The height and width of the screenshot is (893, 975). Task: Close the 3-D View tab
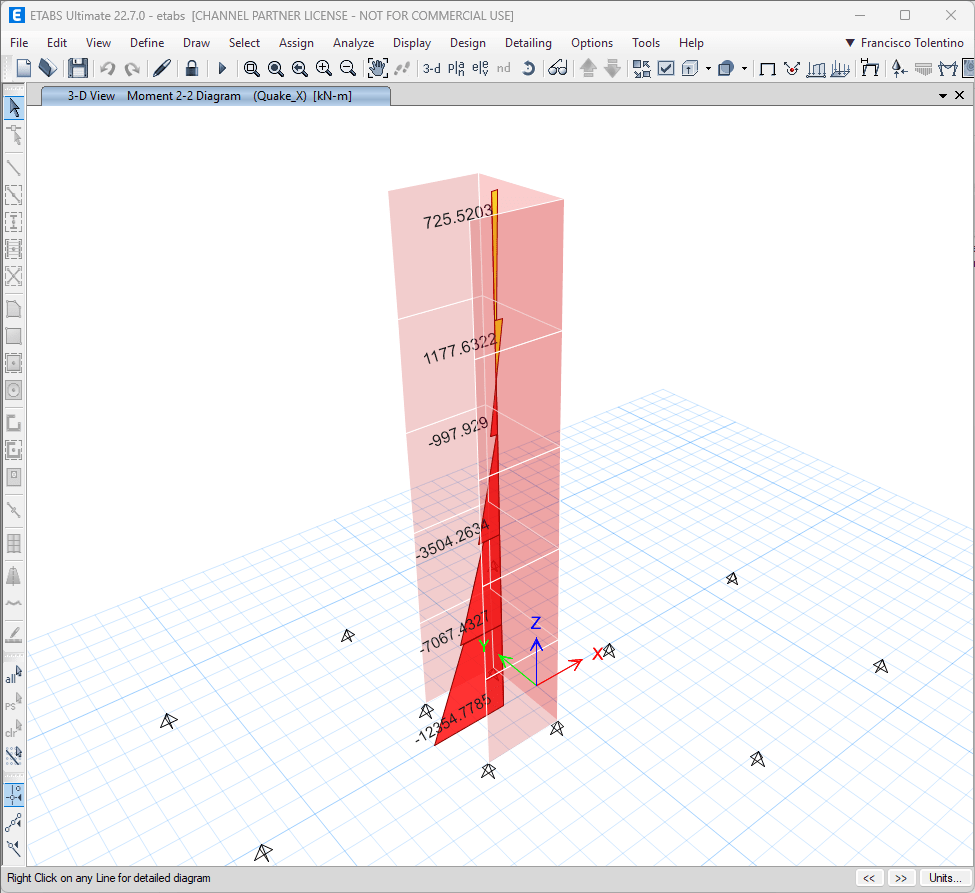click(959, 95)
